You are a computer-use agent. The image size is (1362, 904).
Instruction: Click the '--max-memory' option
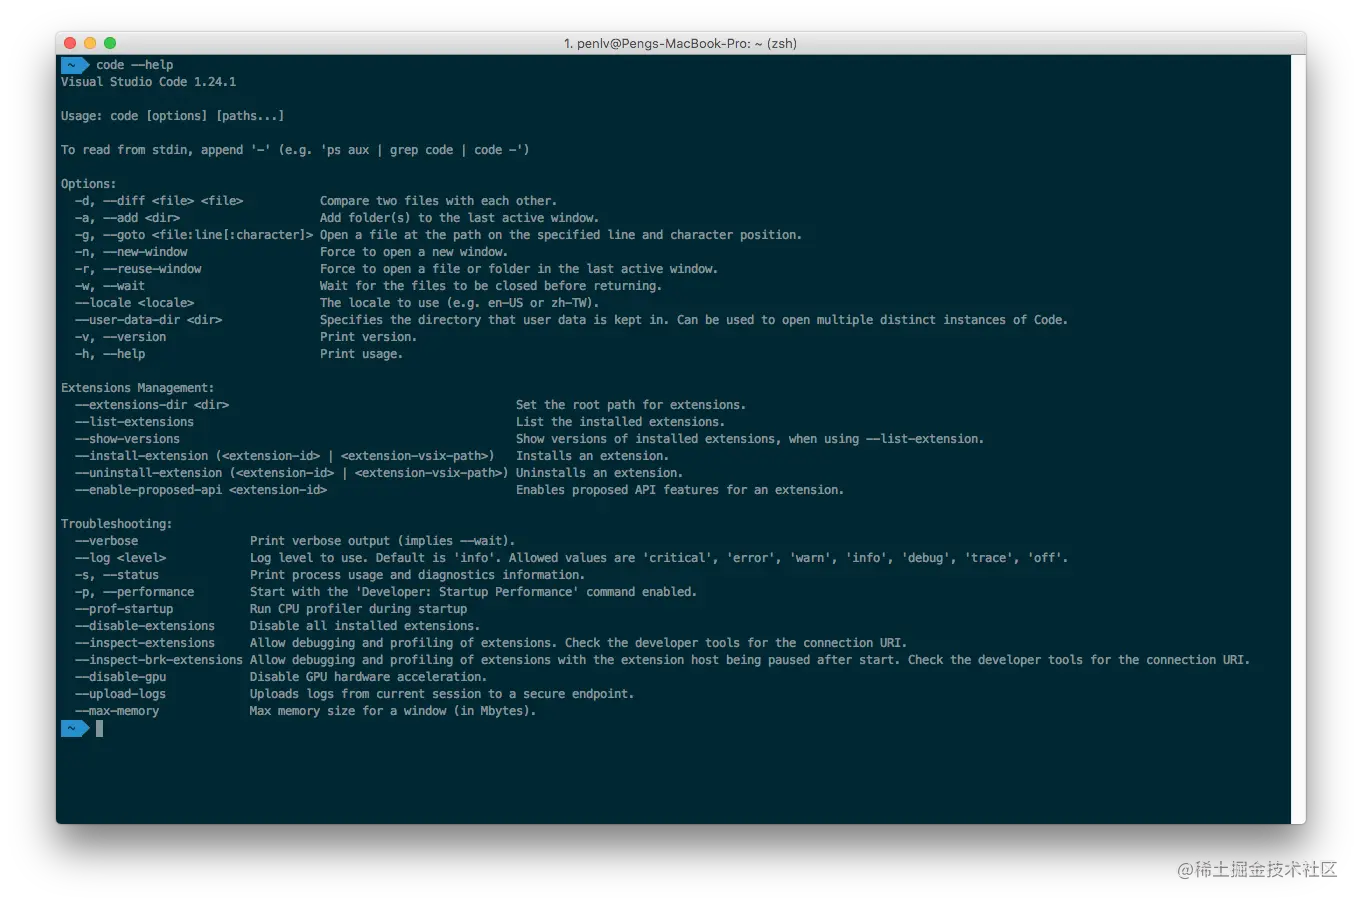point(117,711)
